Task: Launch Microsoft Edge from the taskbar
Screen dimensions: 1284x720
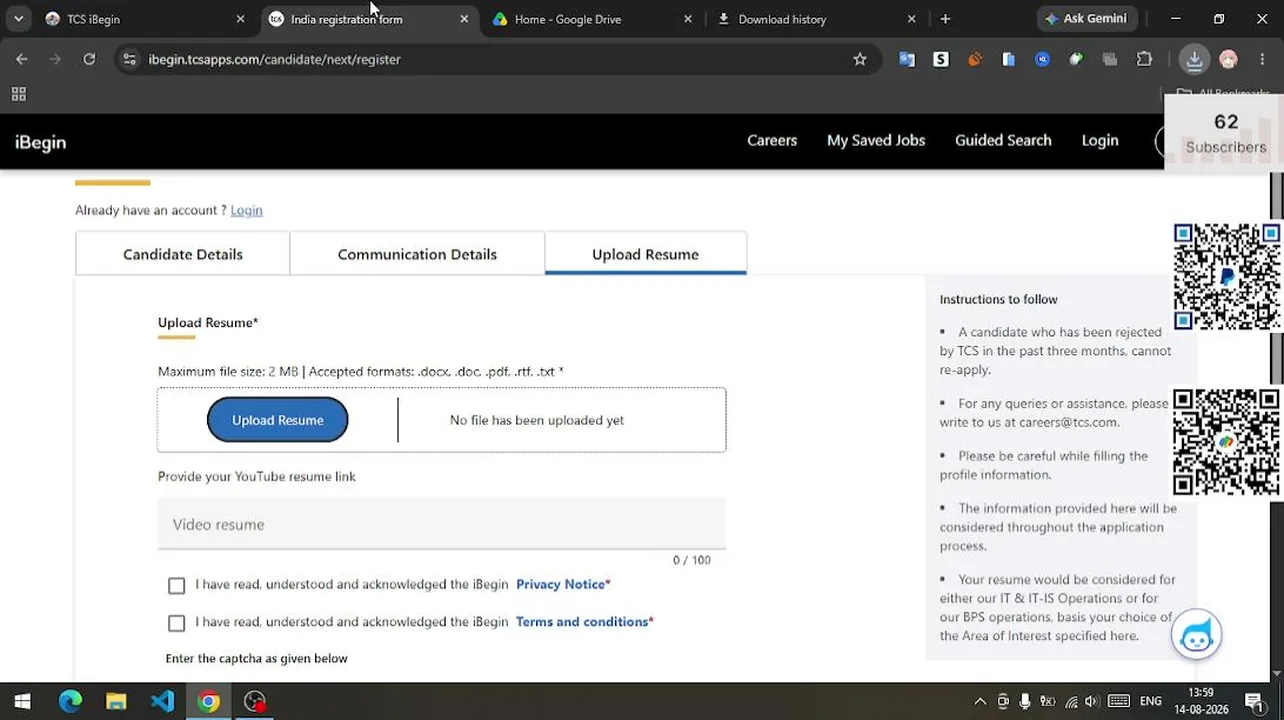Action: point(70,701)
